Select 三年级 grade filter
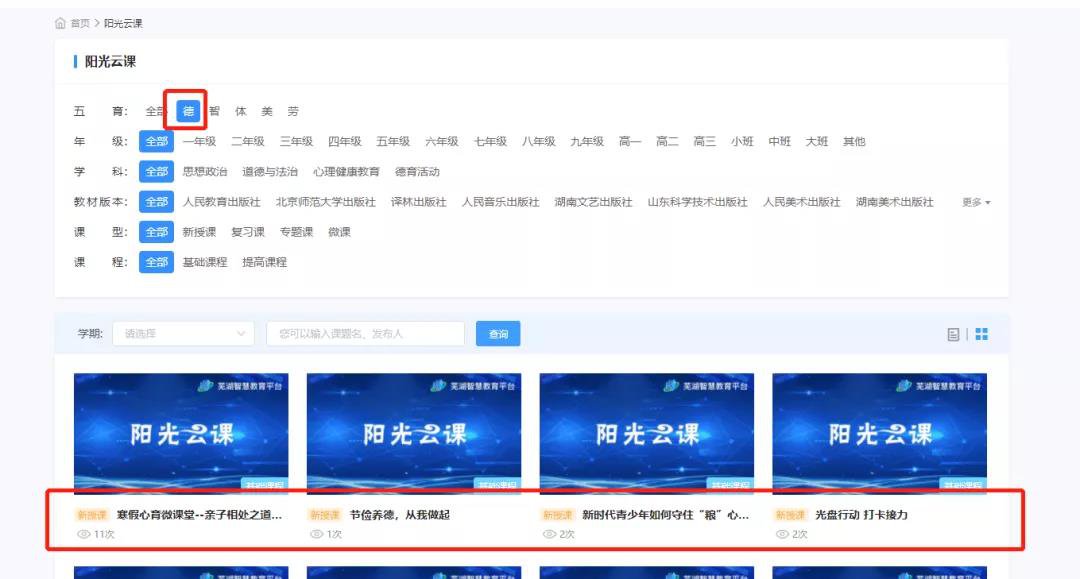 coord(296,142)
